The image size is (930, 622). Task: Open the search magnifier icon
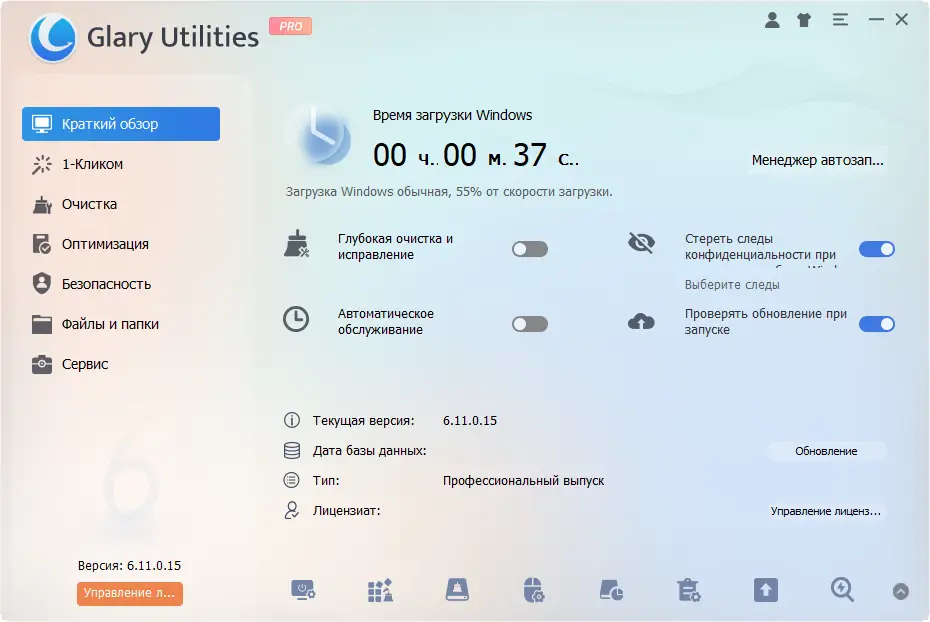[x=841, y=590]
